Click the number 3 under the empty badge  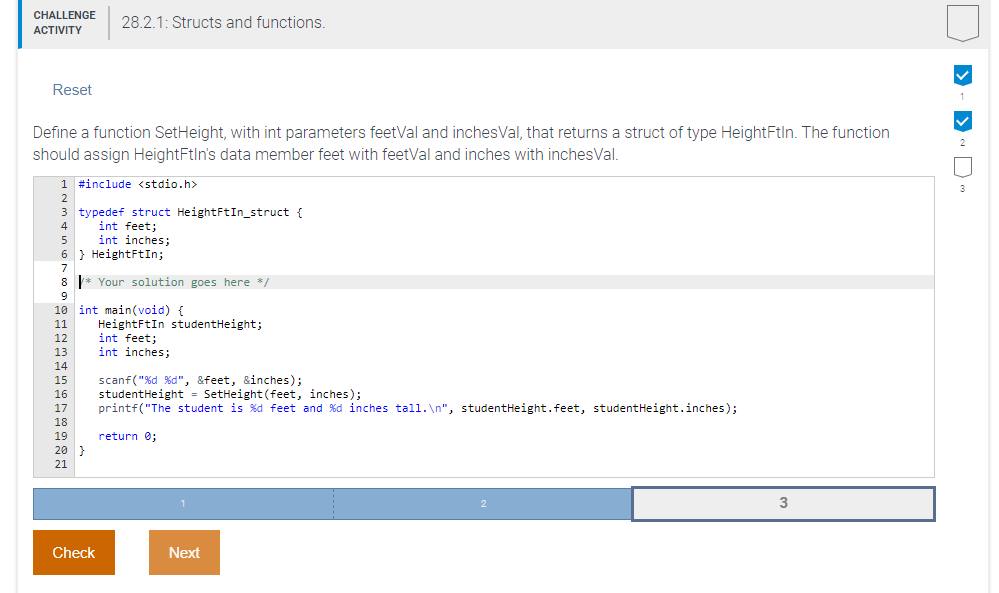click(962, 189)
